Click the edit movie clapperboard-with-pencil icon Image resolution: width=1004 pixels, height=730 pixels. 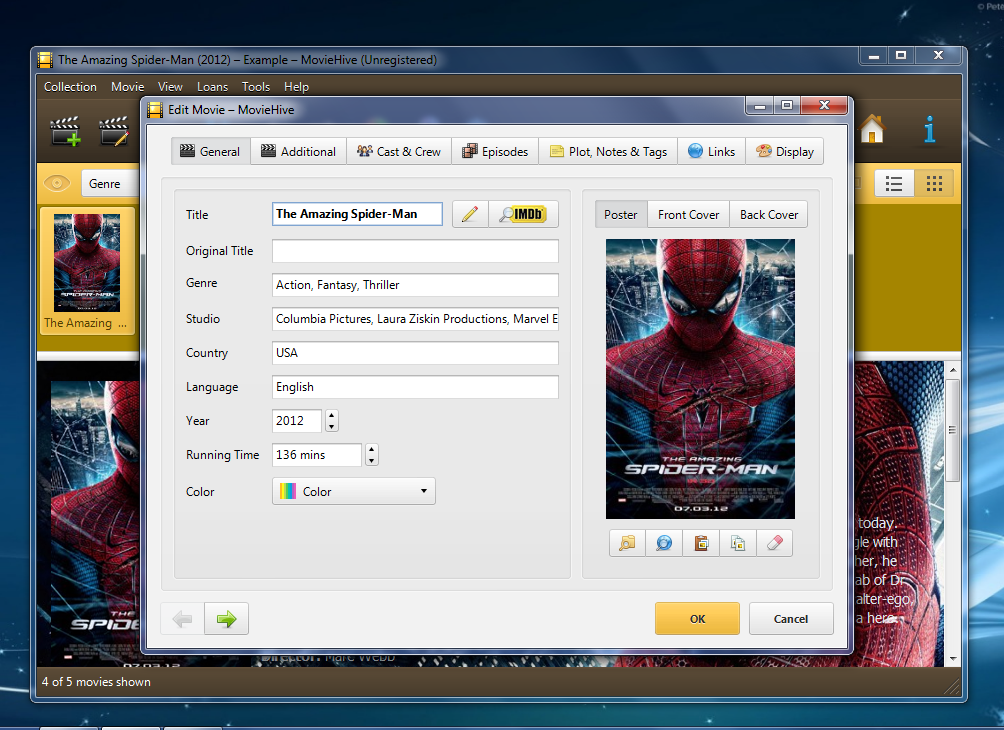click(114, 131)
